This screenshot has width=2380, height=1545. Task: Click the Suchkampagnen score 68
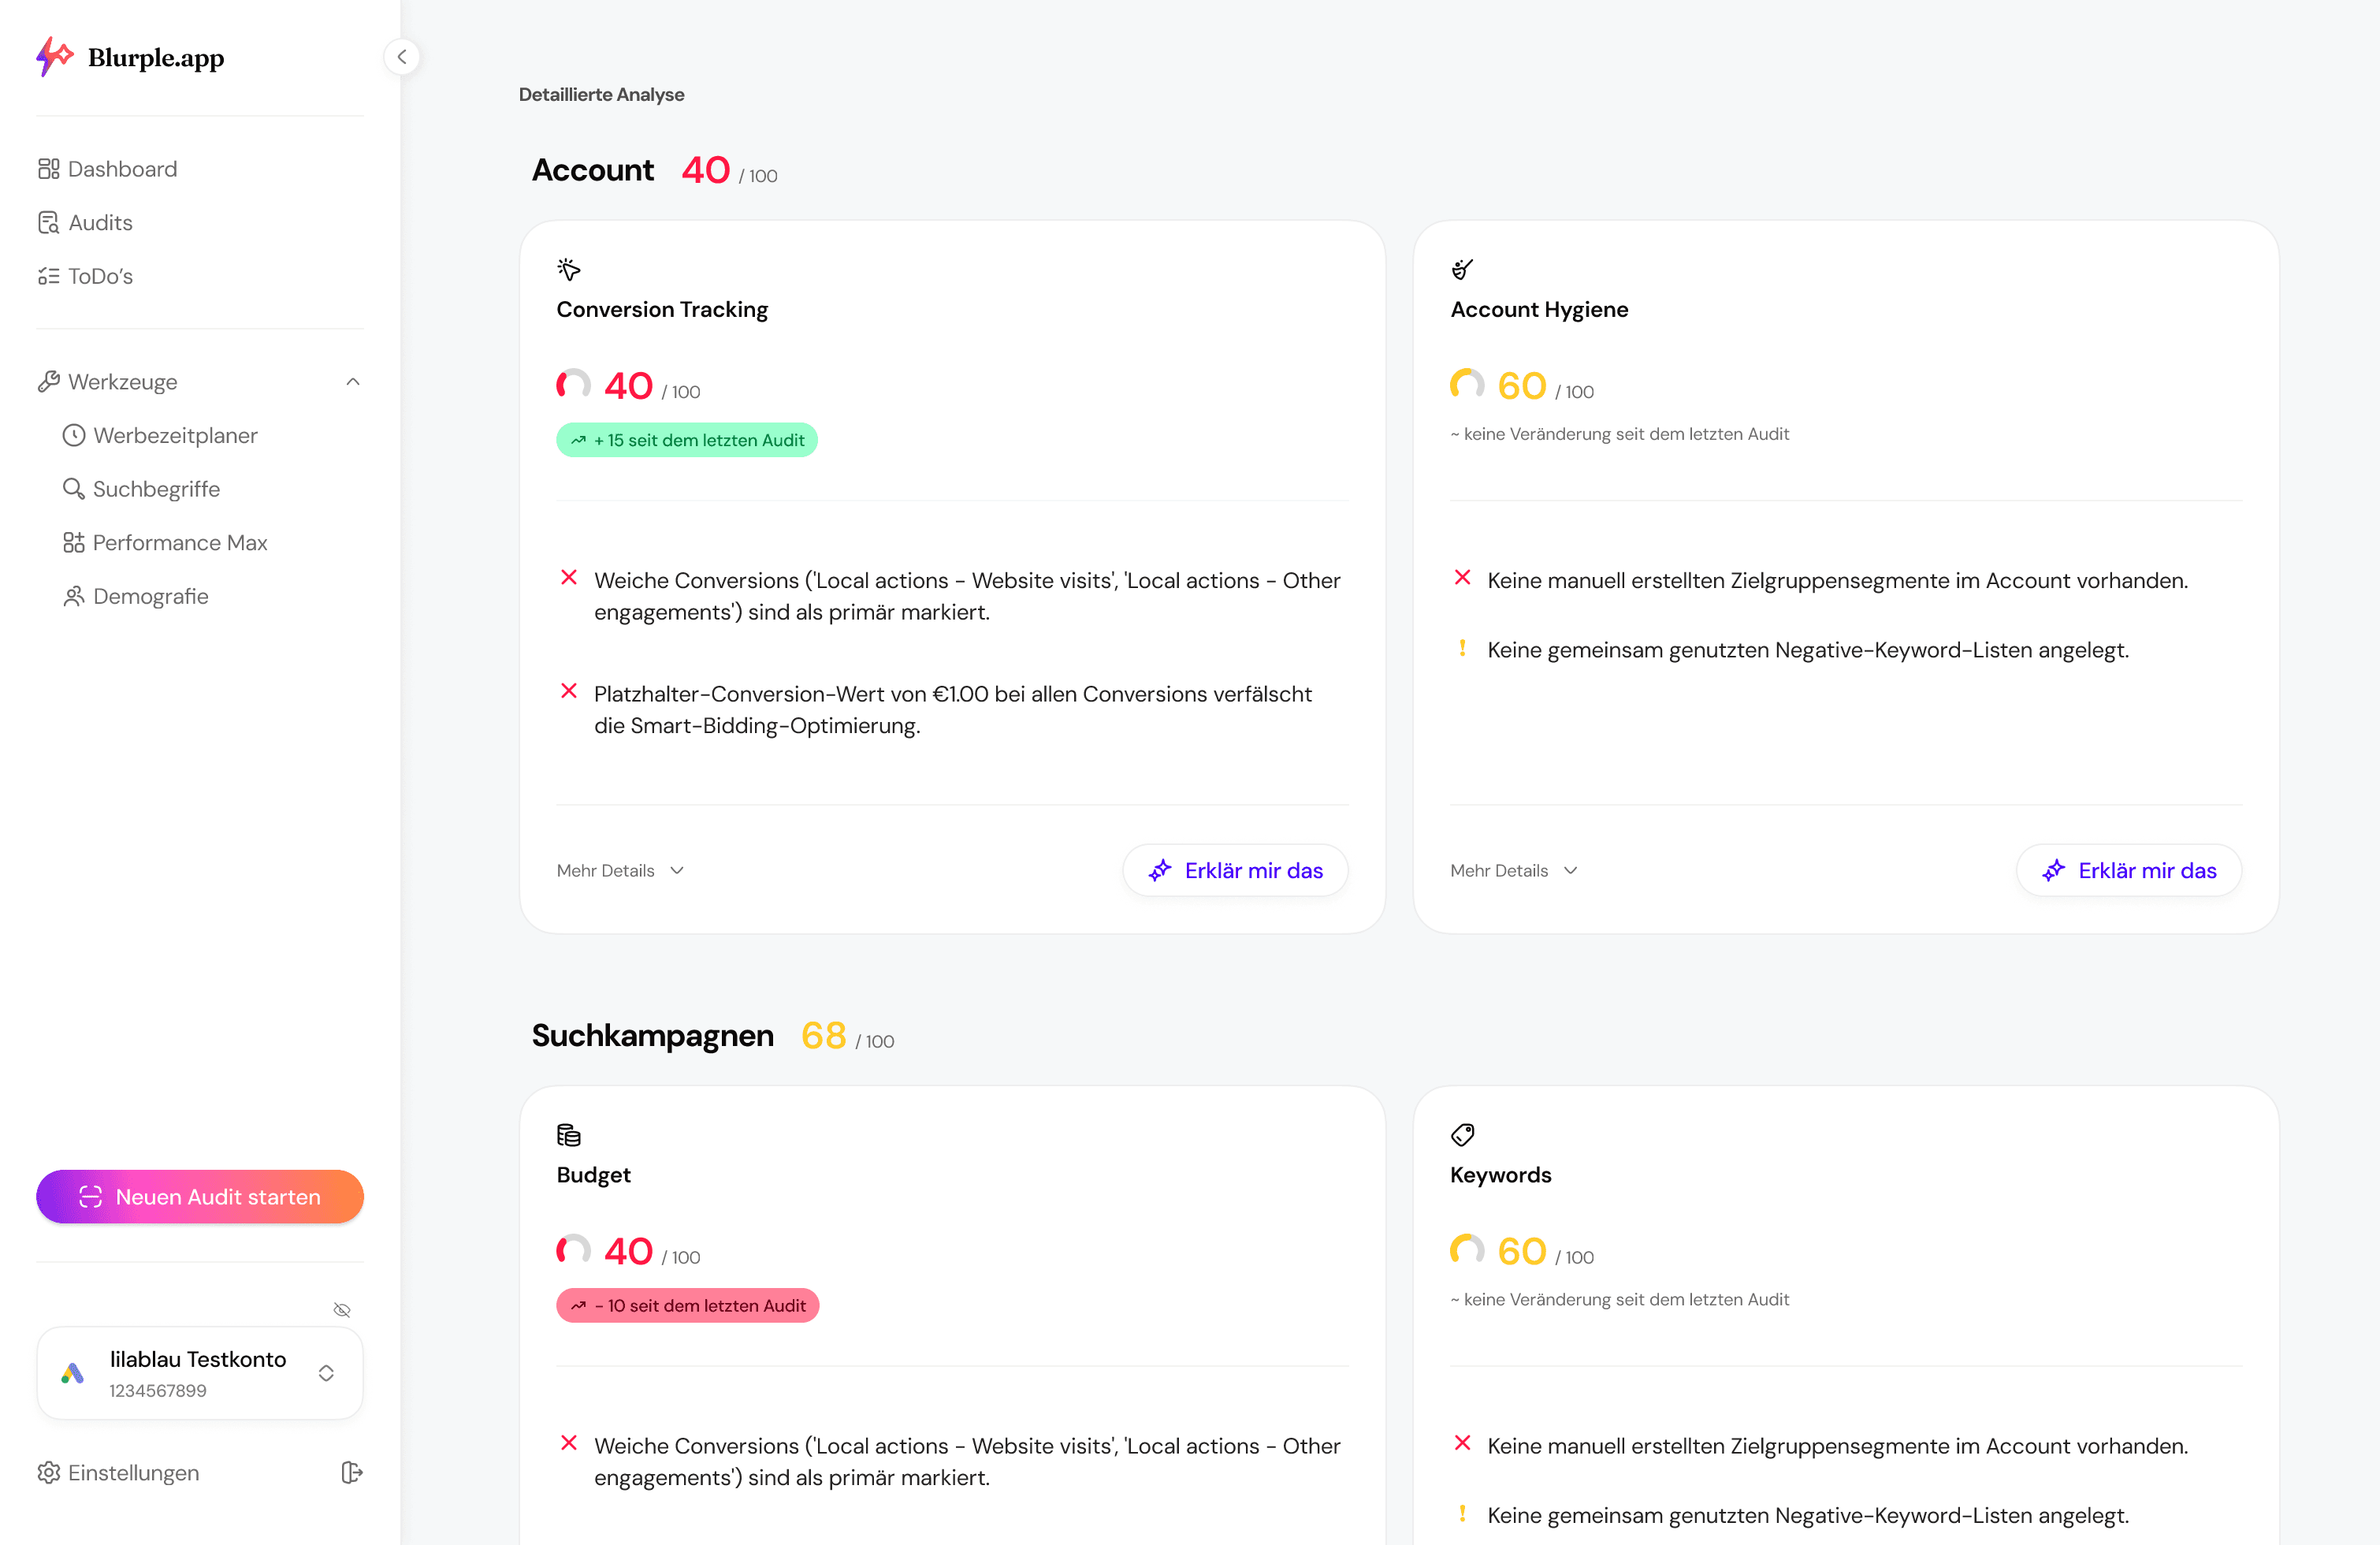pos(824,1037)
